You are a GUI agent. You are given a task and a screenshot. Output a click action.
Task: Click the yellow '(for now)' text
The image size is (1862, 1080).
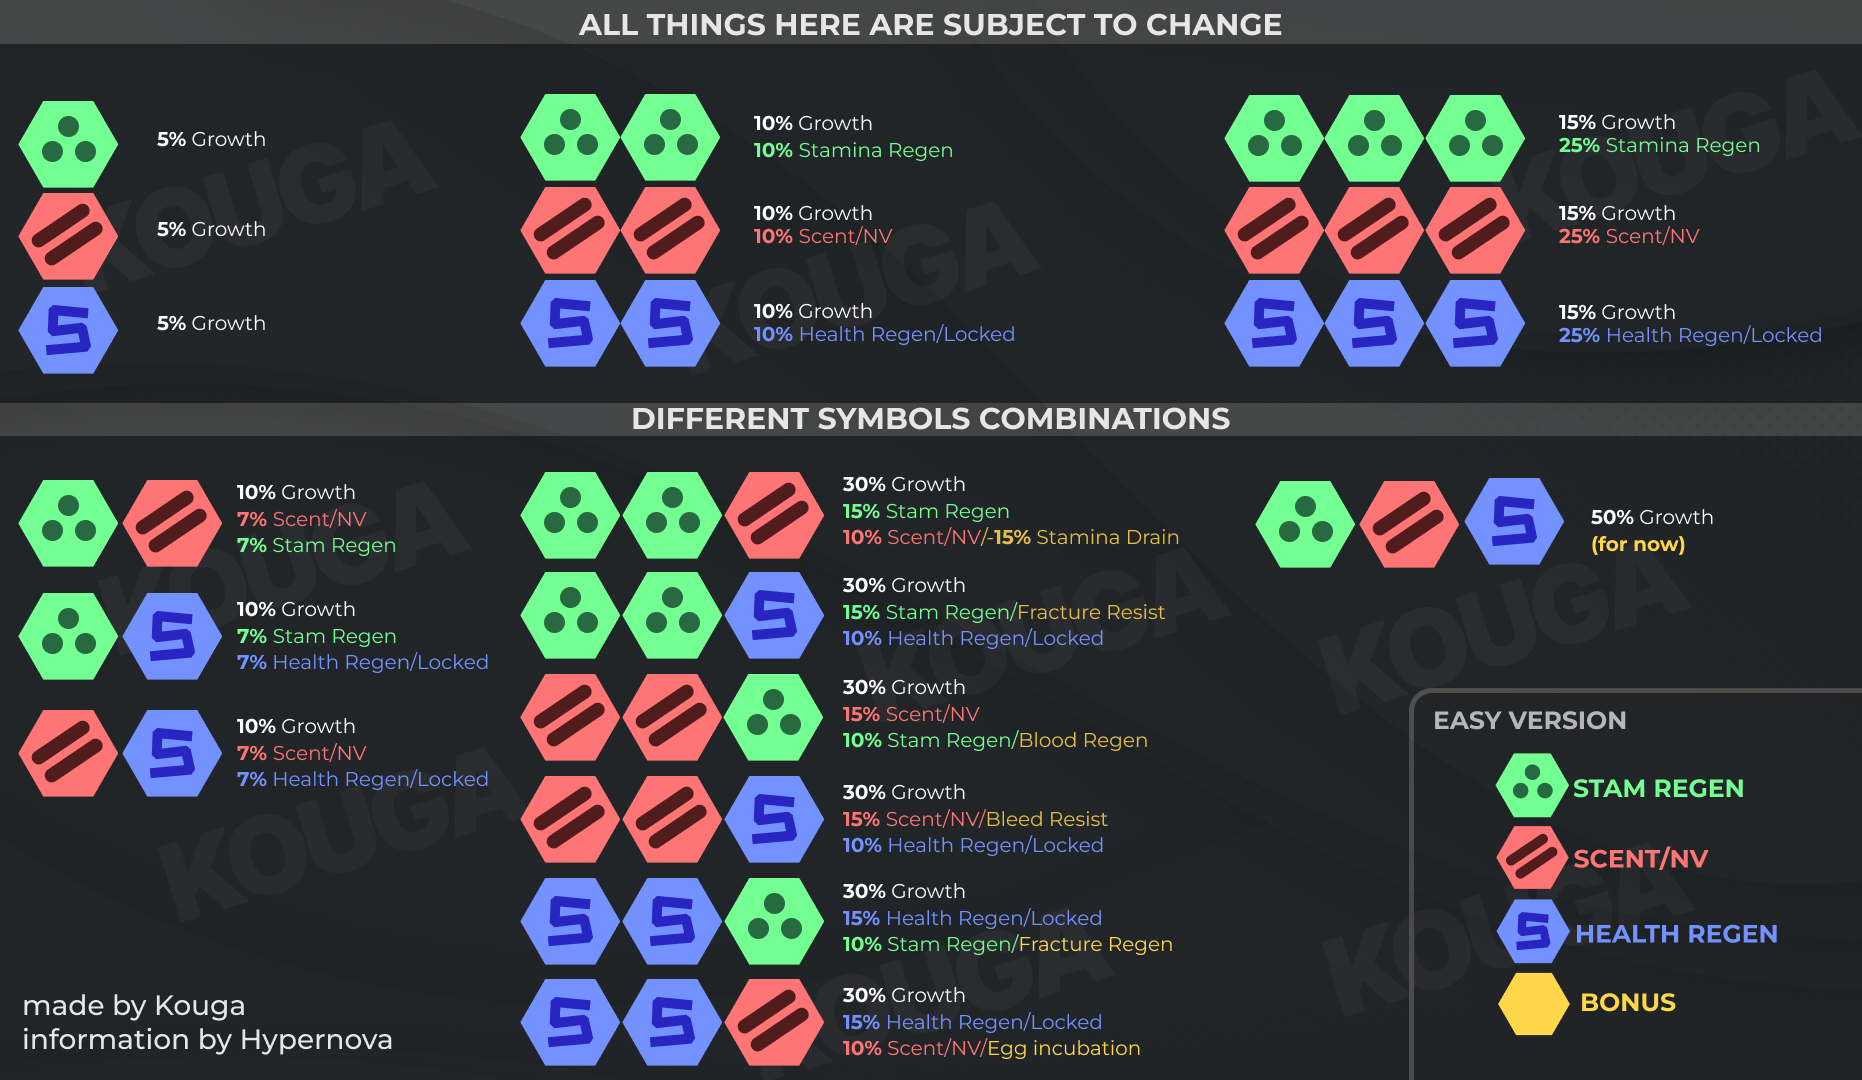point(1637,545)
